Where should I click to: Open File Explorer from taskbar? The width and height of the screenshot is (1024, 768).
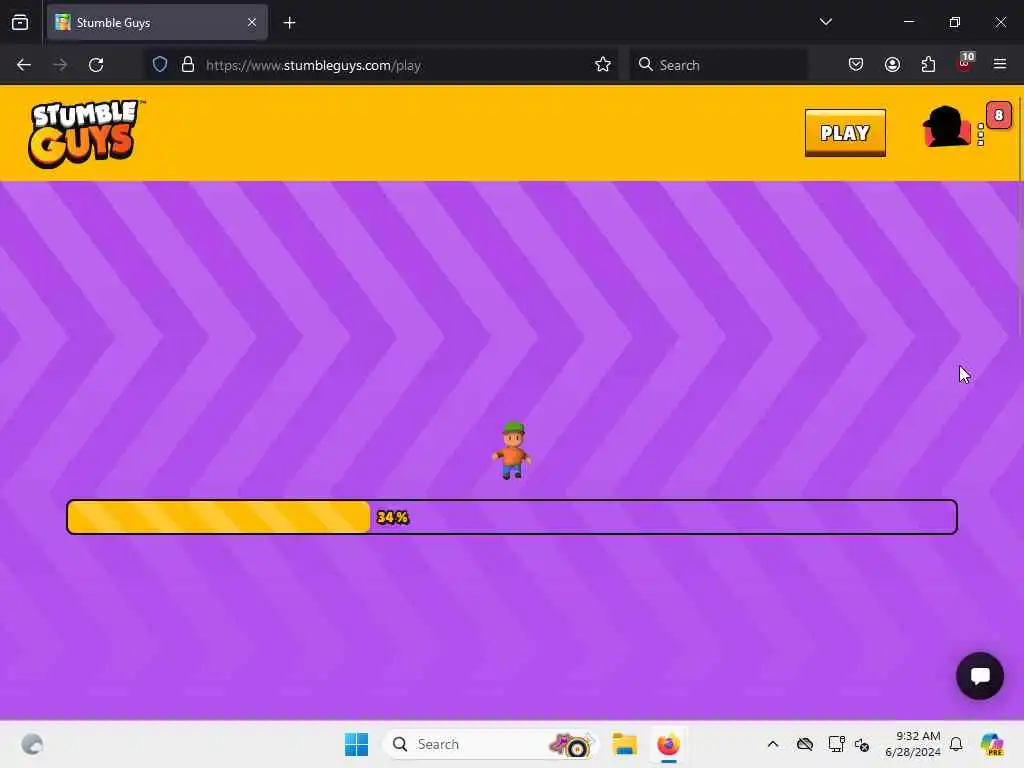[624, 744]
